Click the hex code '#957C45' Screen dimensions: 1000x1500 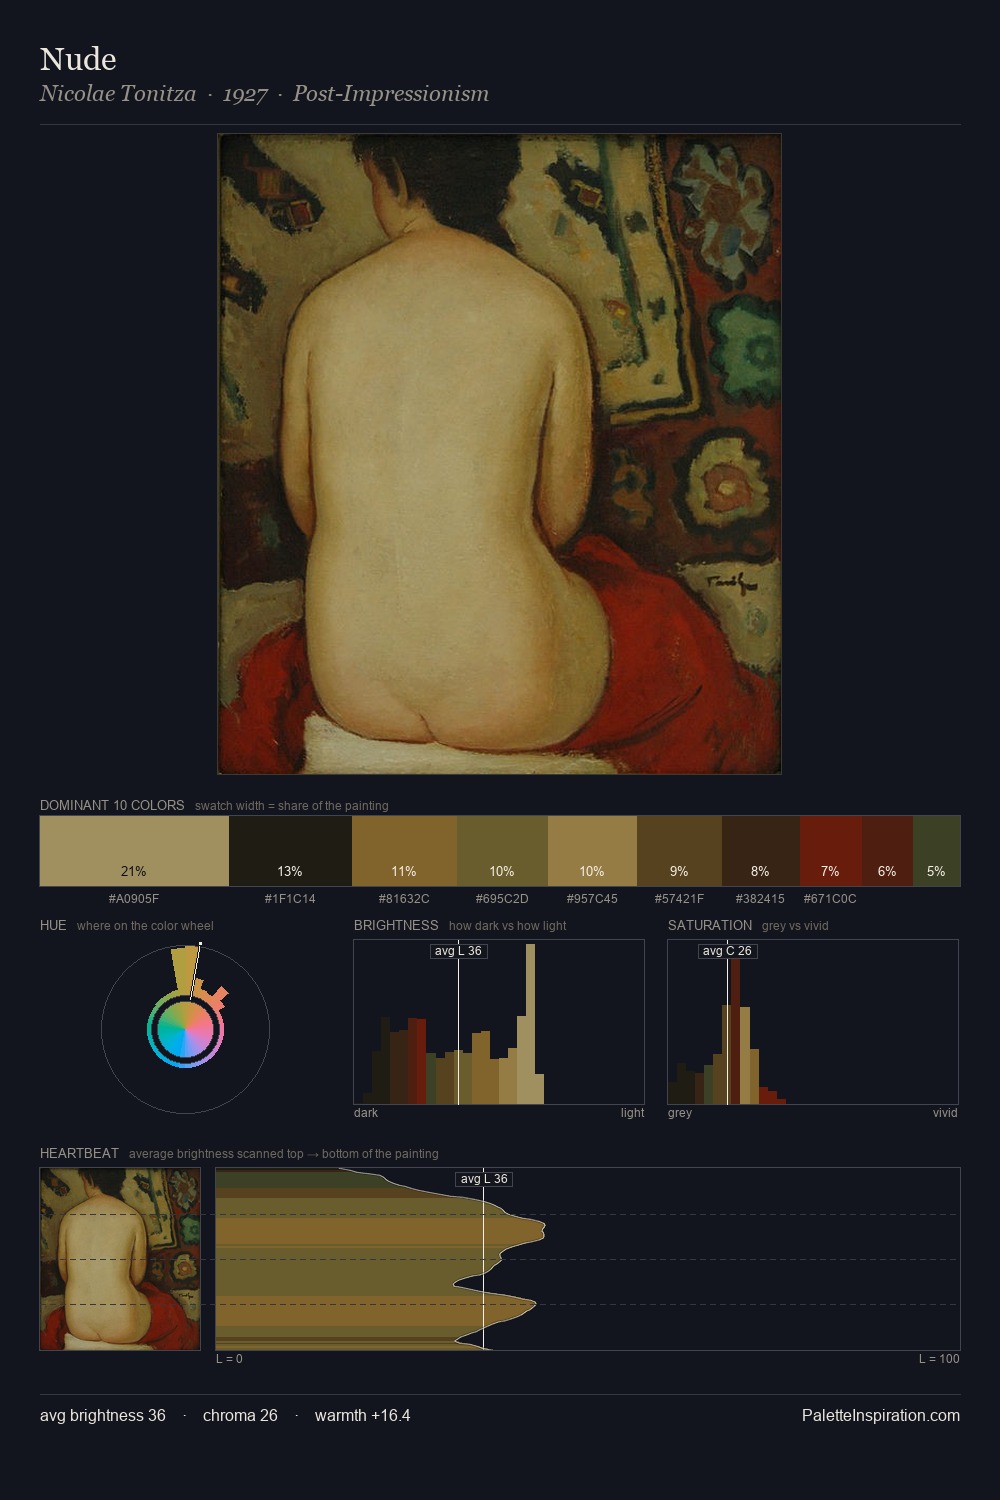coord(592,899)
